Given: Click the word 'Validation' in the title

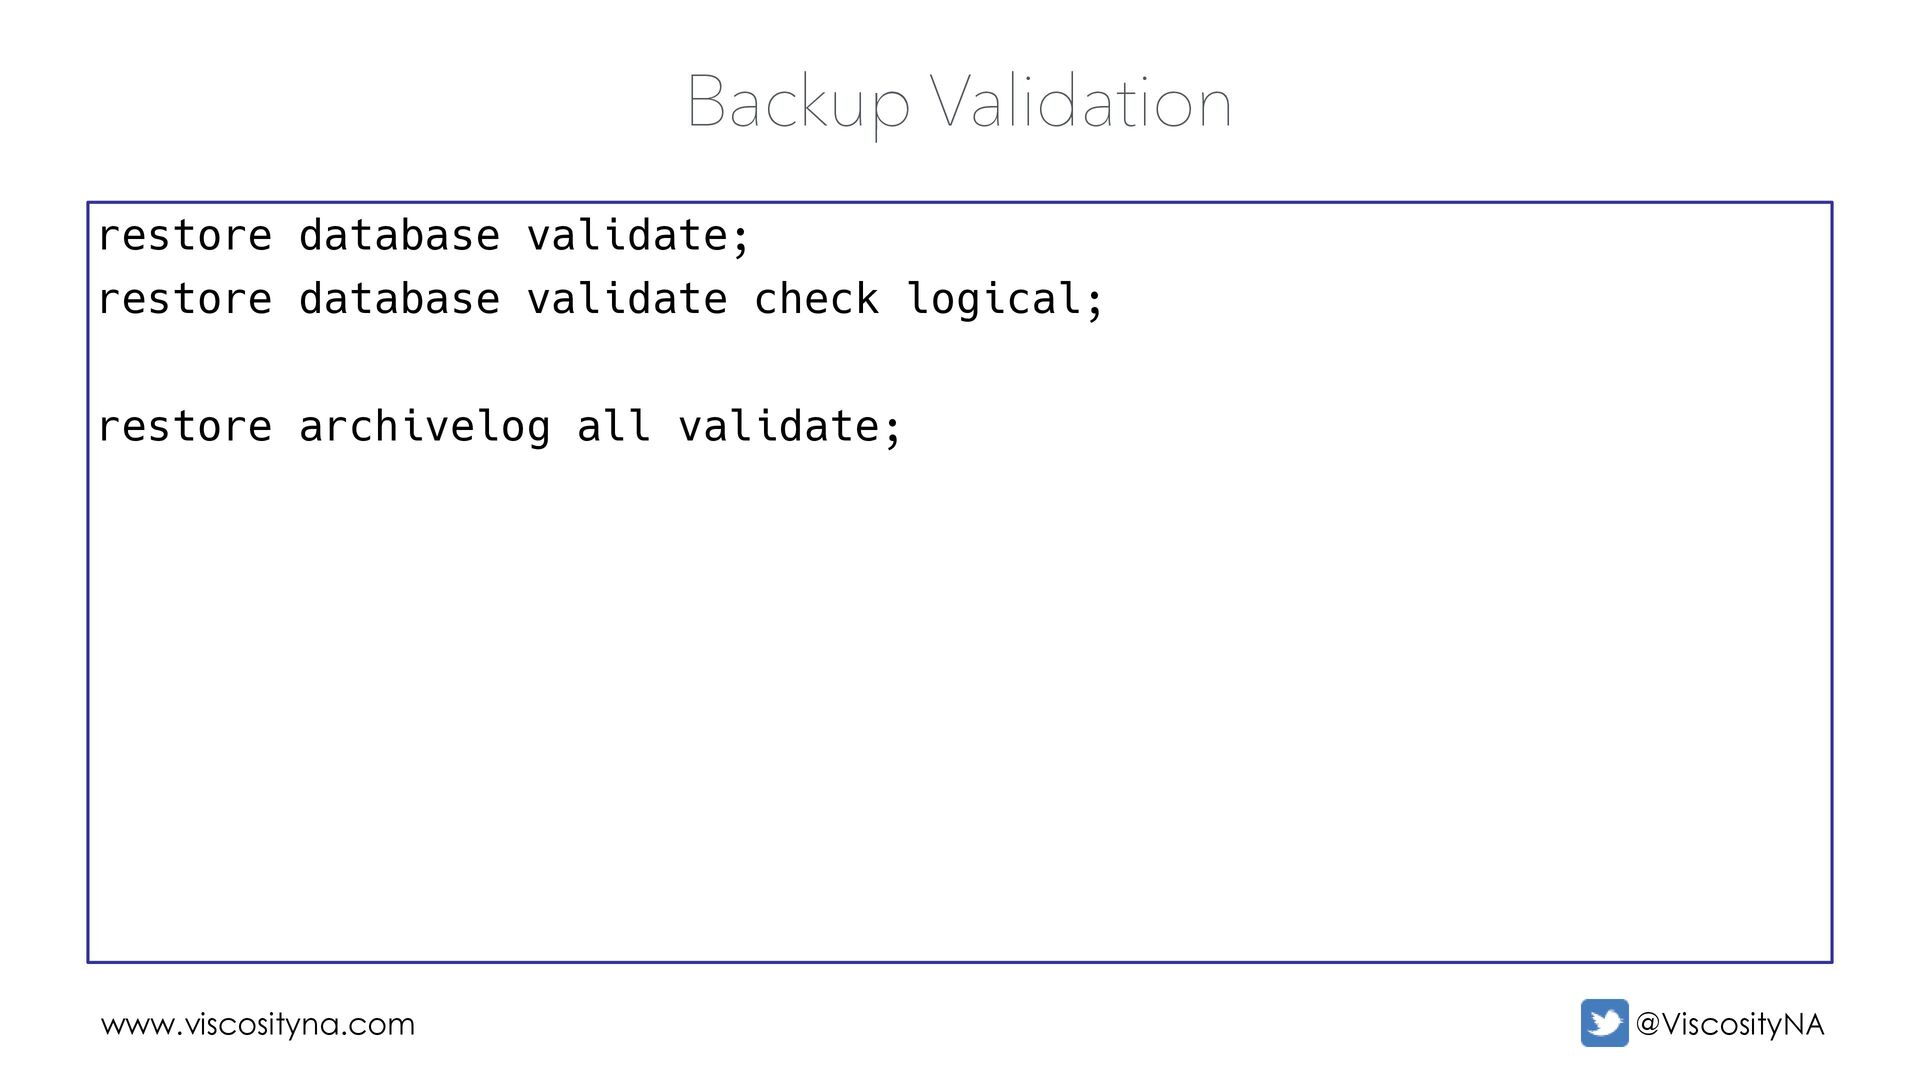Looking at the screenshot, I should pos(1081,102).
